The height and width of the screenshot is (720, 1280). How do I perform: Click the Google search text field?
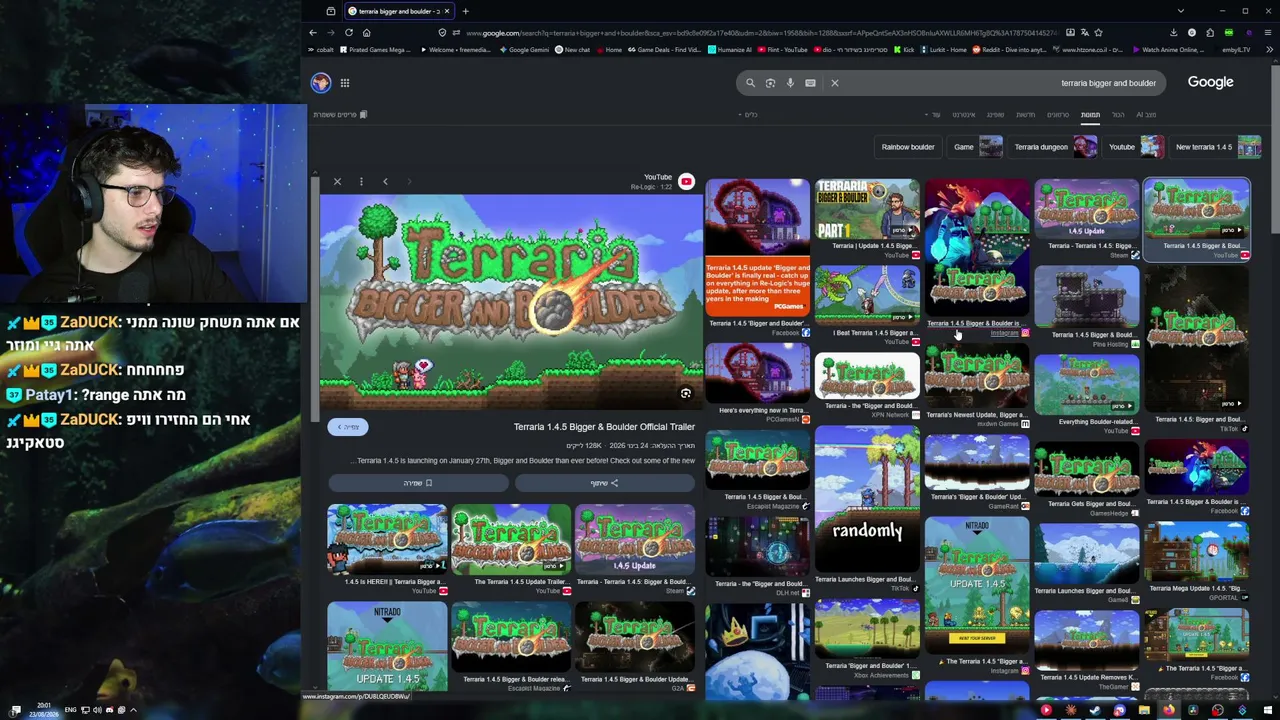[1000, 83]
